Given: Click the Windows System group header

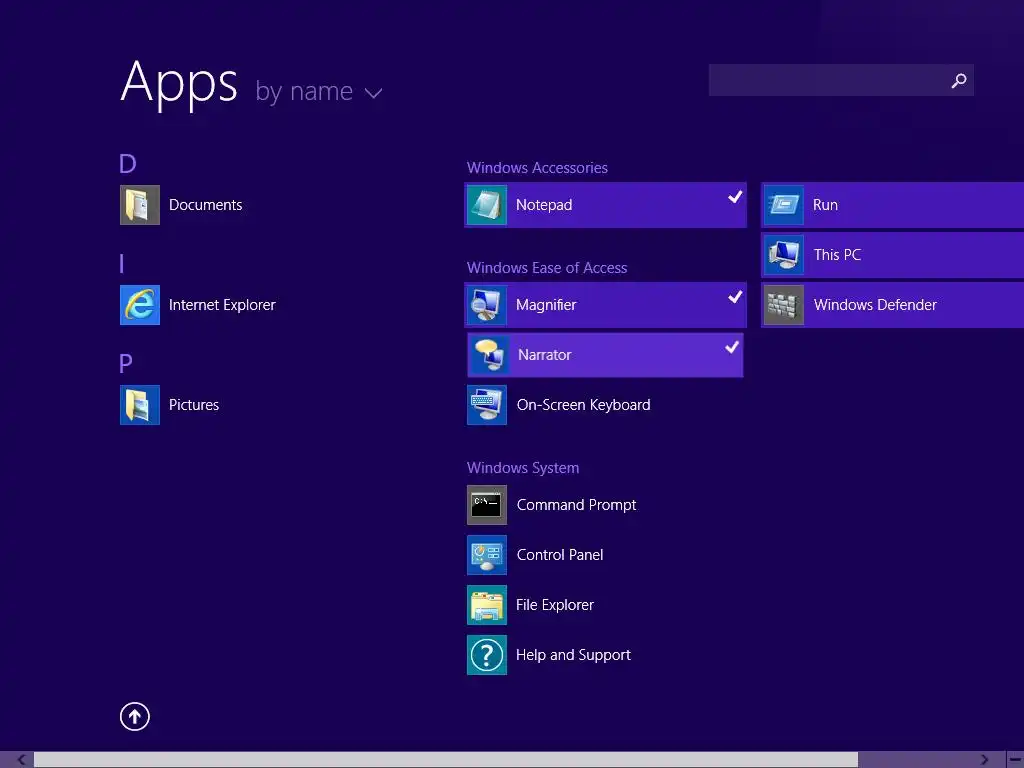Looking at the screenshot, I should 523,468.
